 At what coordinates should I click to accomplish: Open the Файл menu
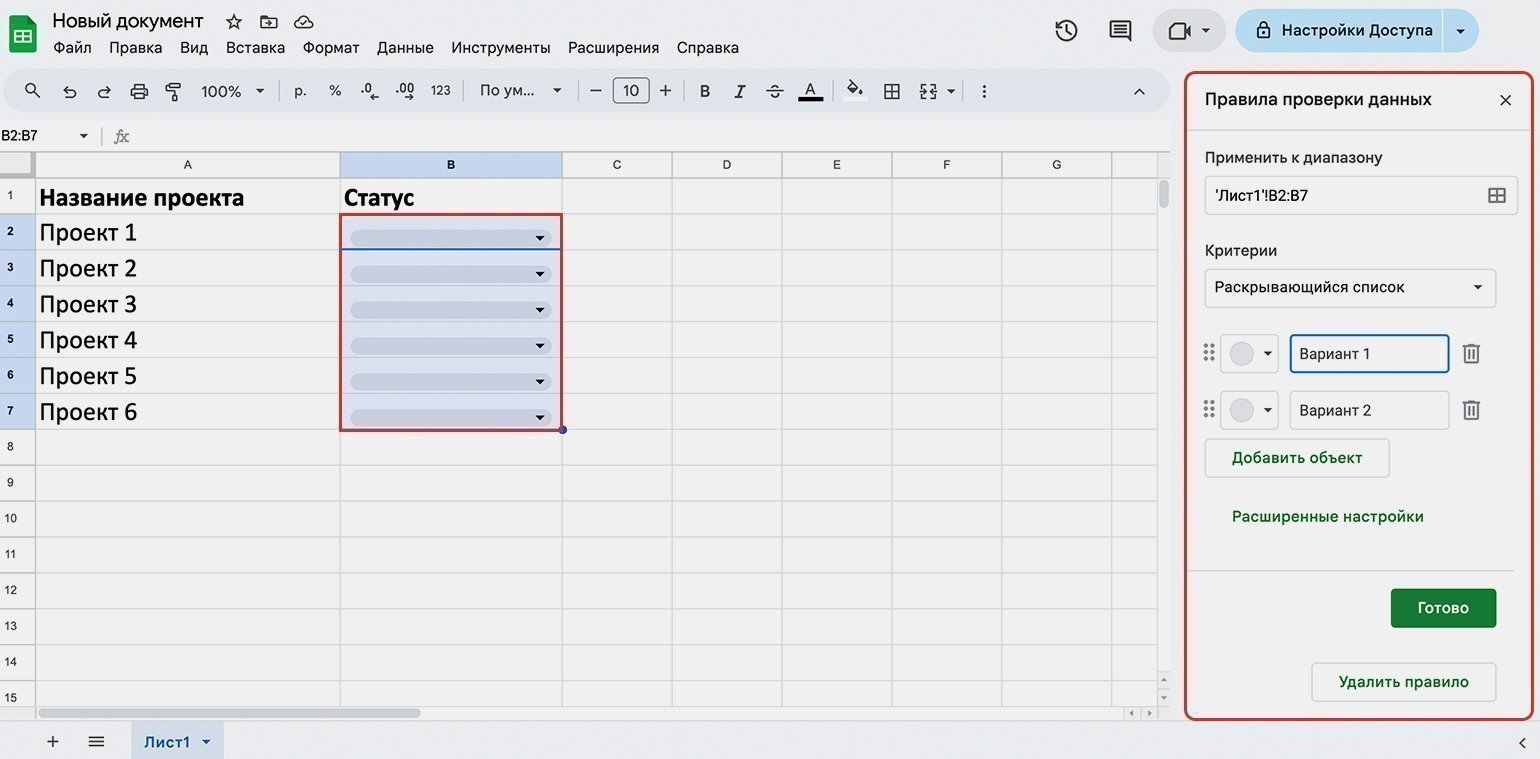(x=72, y=47)
